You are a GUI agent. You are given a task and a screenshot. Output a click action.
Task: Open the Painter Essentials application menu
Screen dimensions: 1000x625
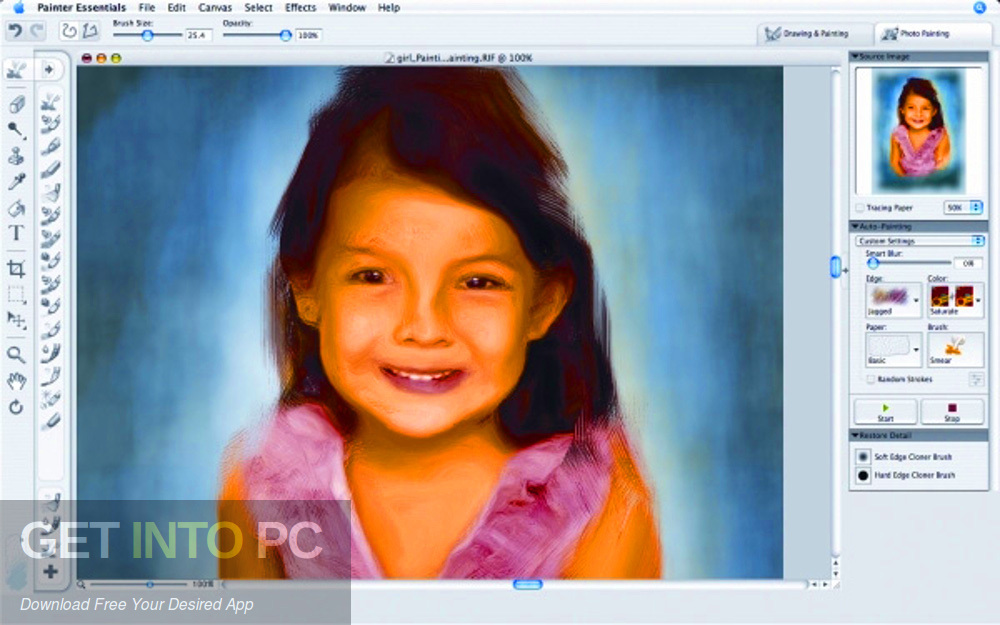(82, 8)
